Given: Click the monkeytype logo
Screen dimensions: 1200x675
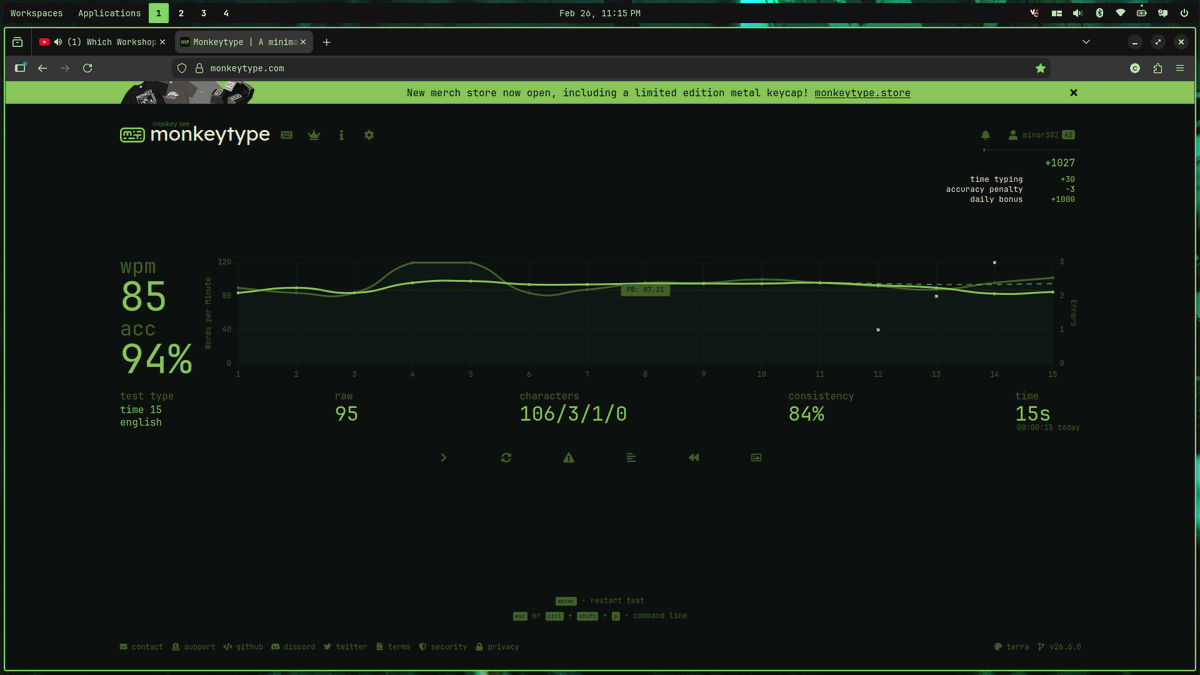Looking at the screenshot, I should [x=195, y=134].
